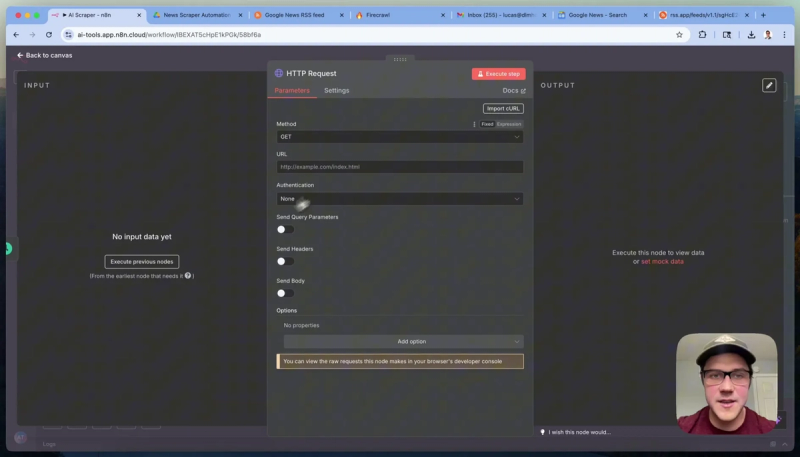Viewport: 800px width, 457px height.
Task: Click the browser forward arrow
Action: click(32, 35)
